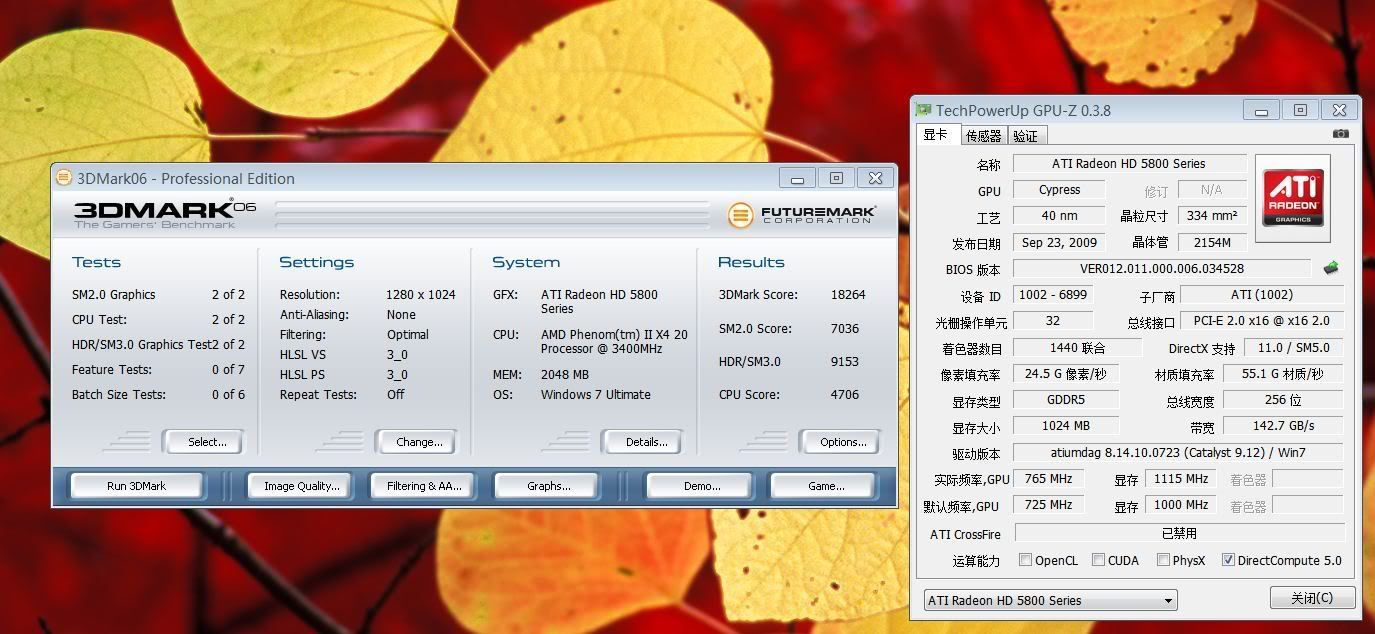Open Graphs... in 3DMark06
1375x634 pixels.
point(548,486)
